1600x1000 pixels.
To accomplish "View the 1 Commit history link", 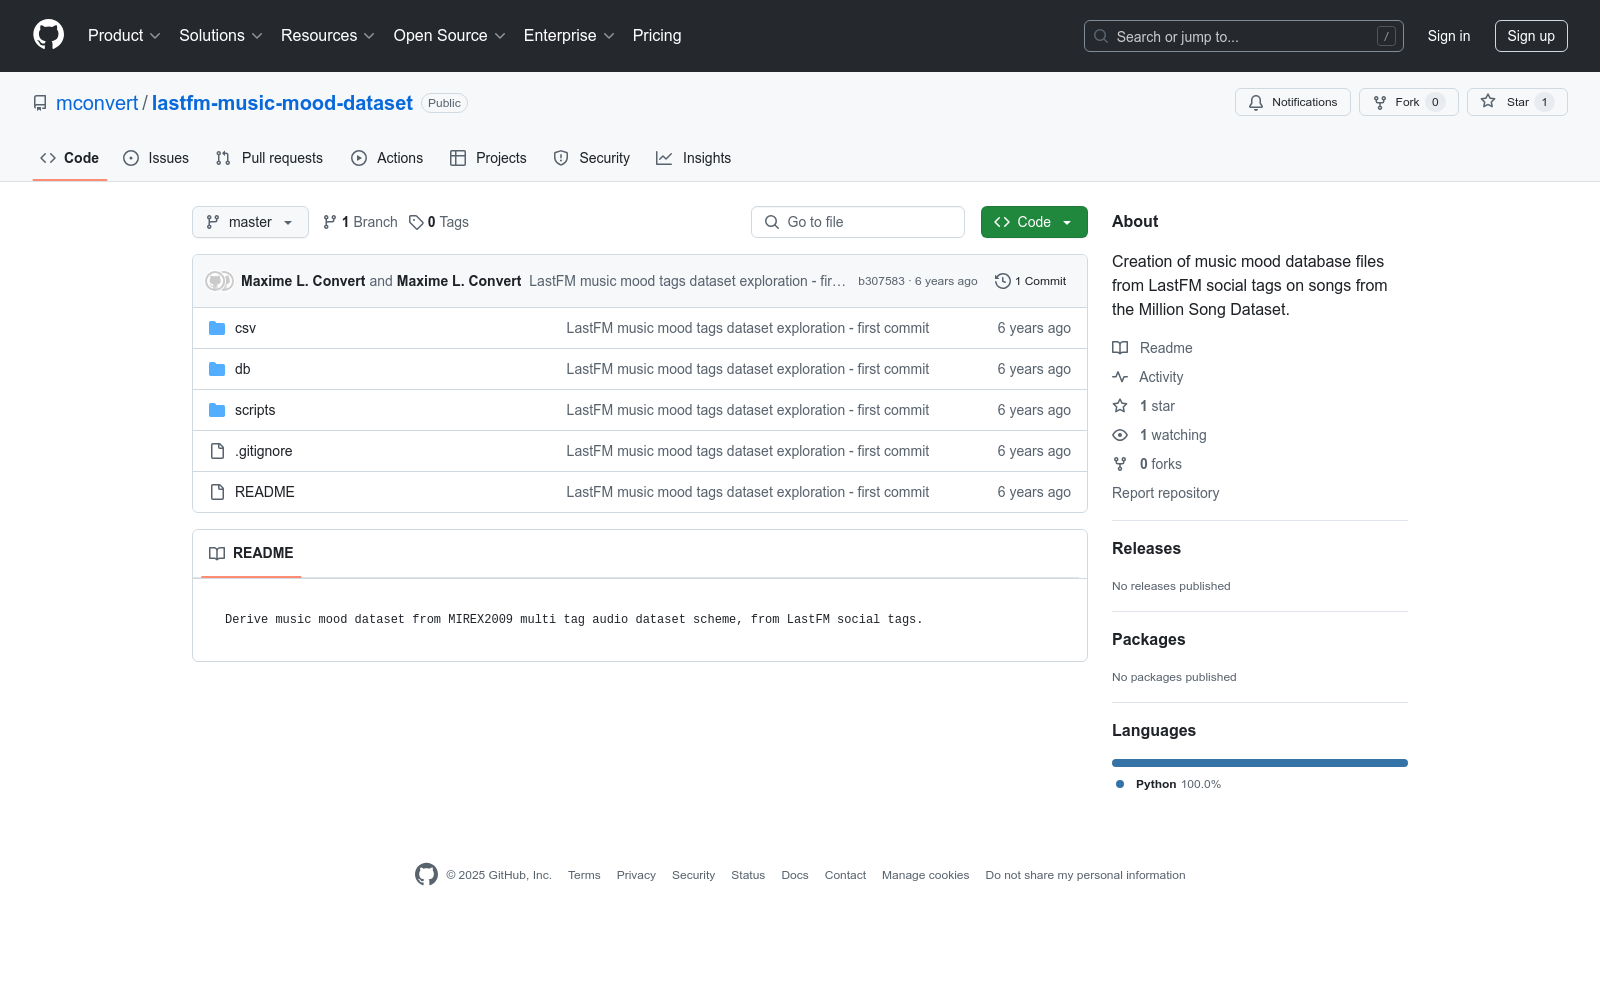I will pos(1031,281).
